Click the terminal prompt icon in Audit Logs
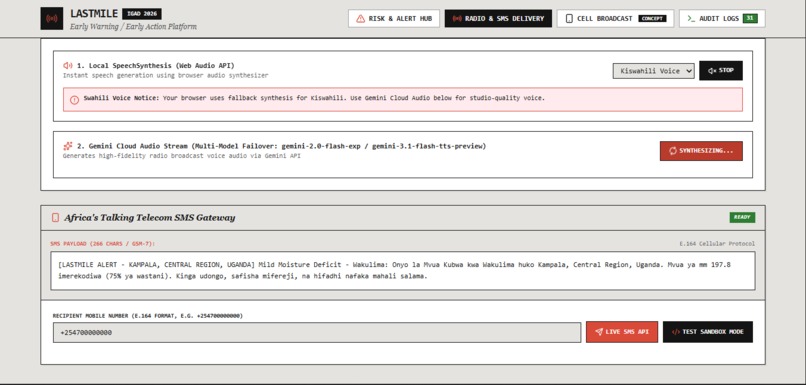This screenshot has width=806, height=385. pos(691,19)
